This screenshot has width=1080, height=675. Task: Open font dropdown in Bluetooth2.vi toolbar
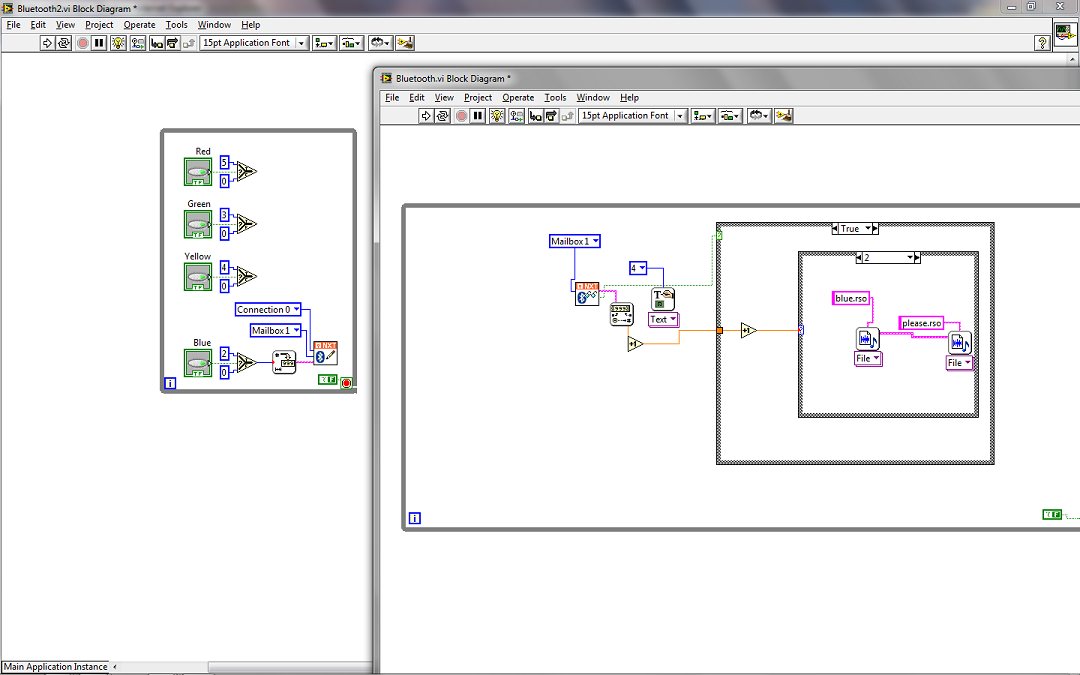point(253,43)
